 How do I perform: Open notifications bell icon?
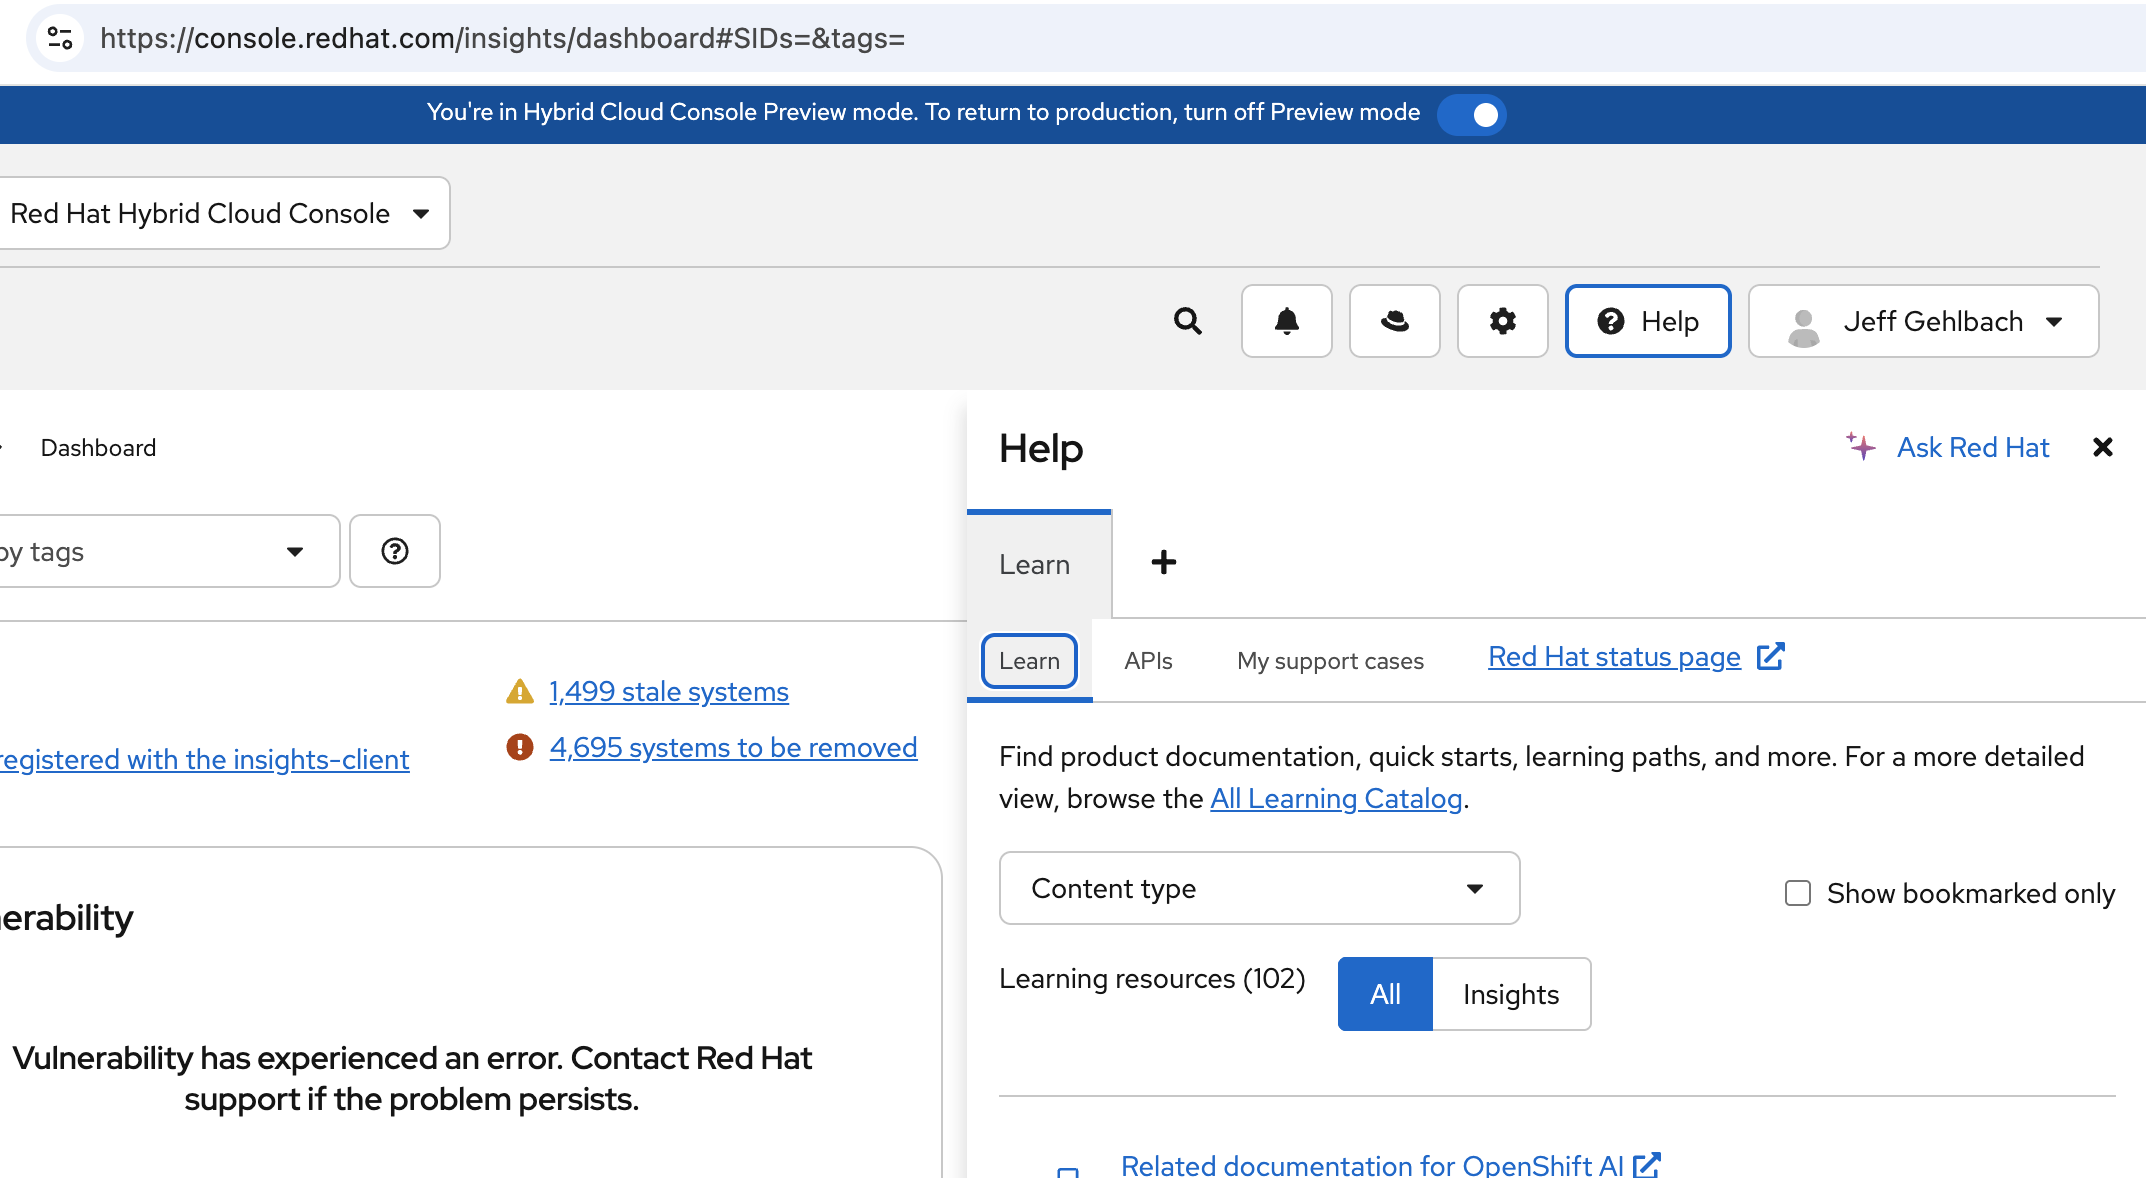1286,321
